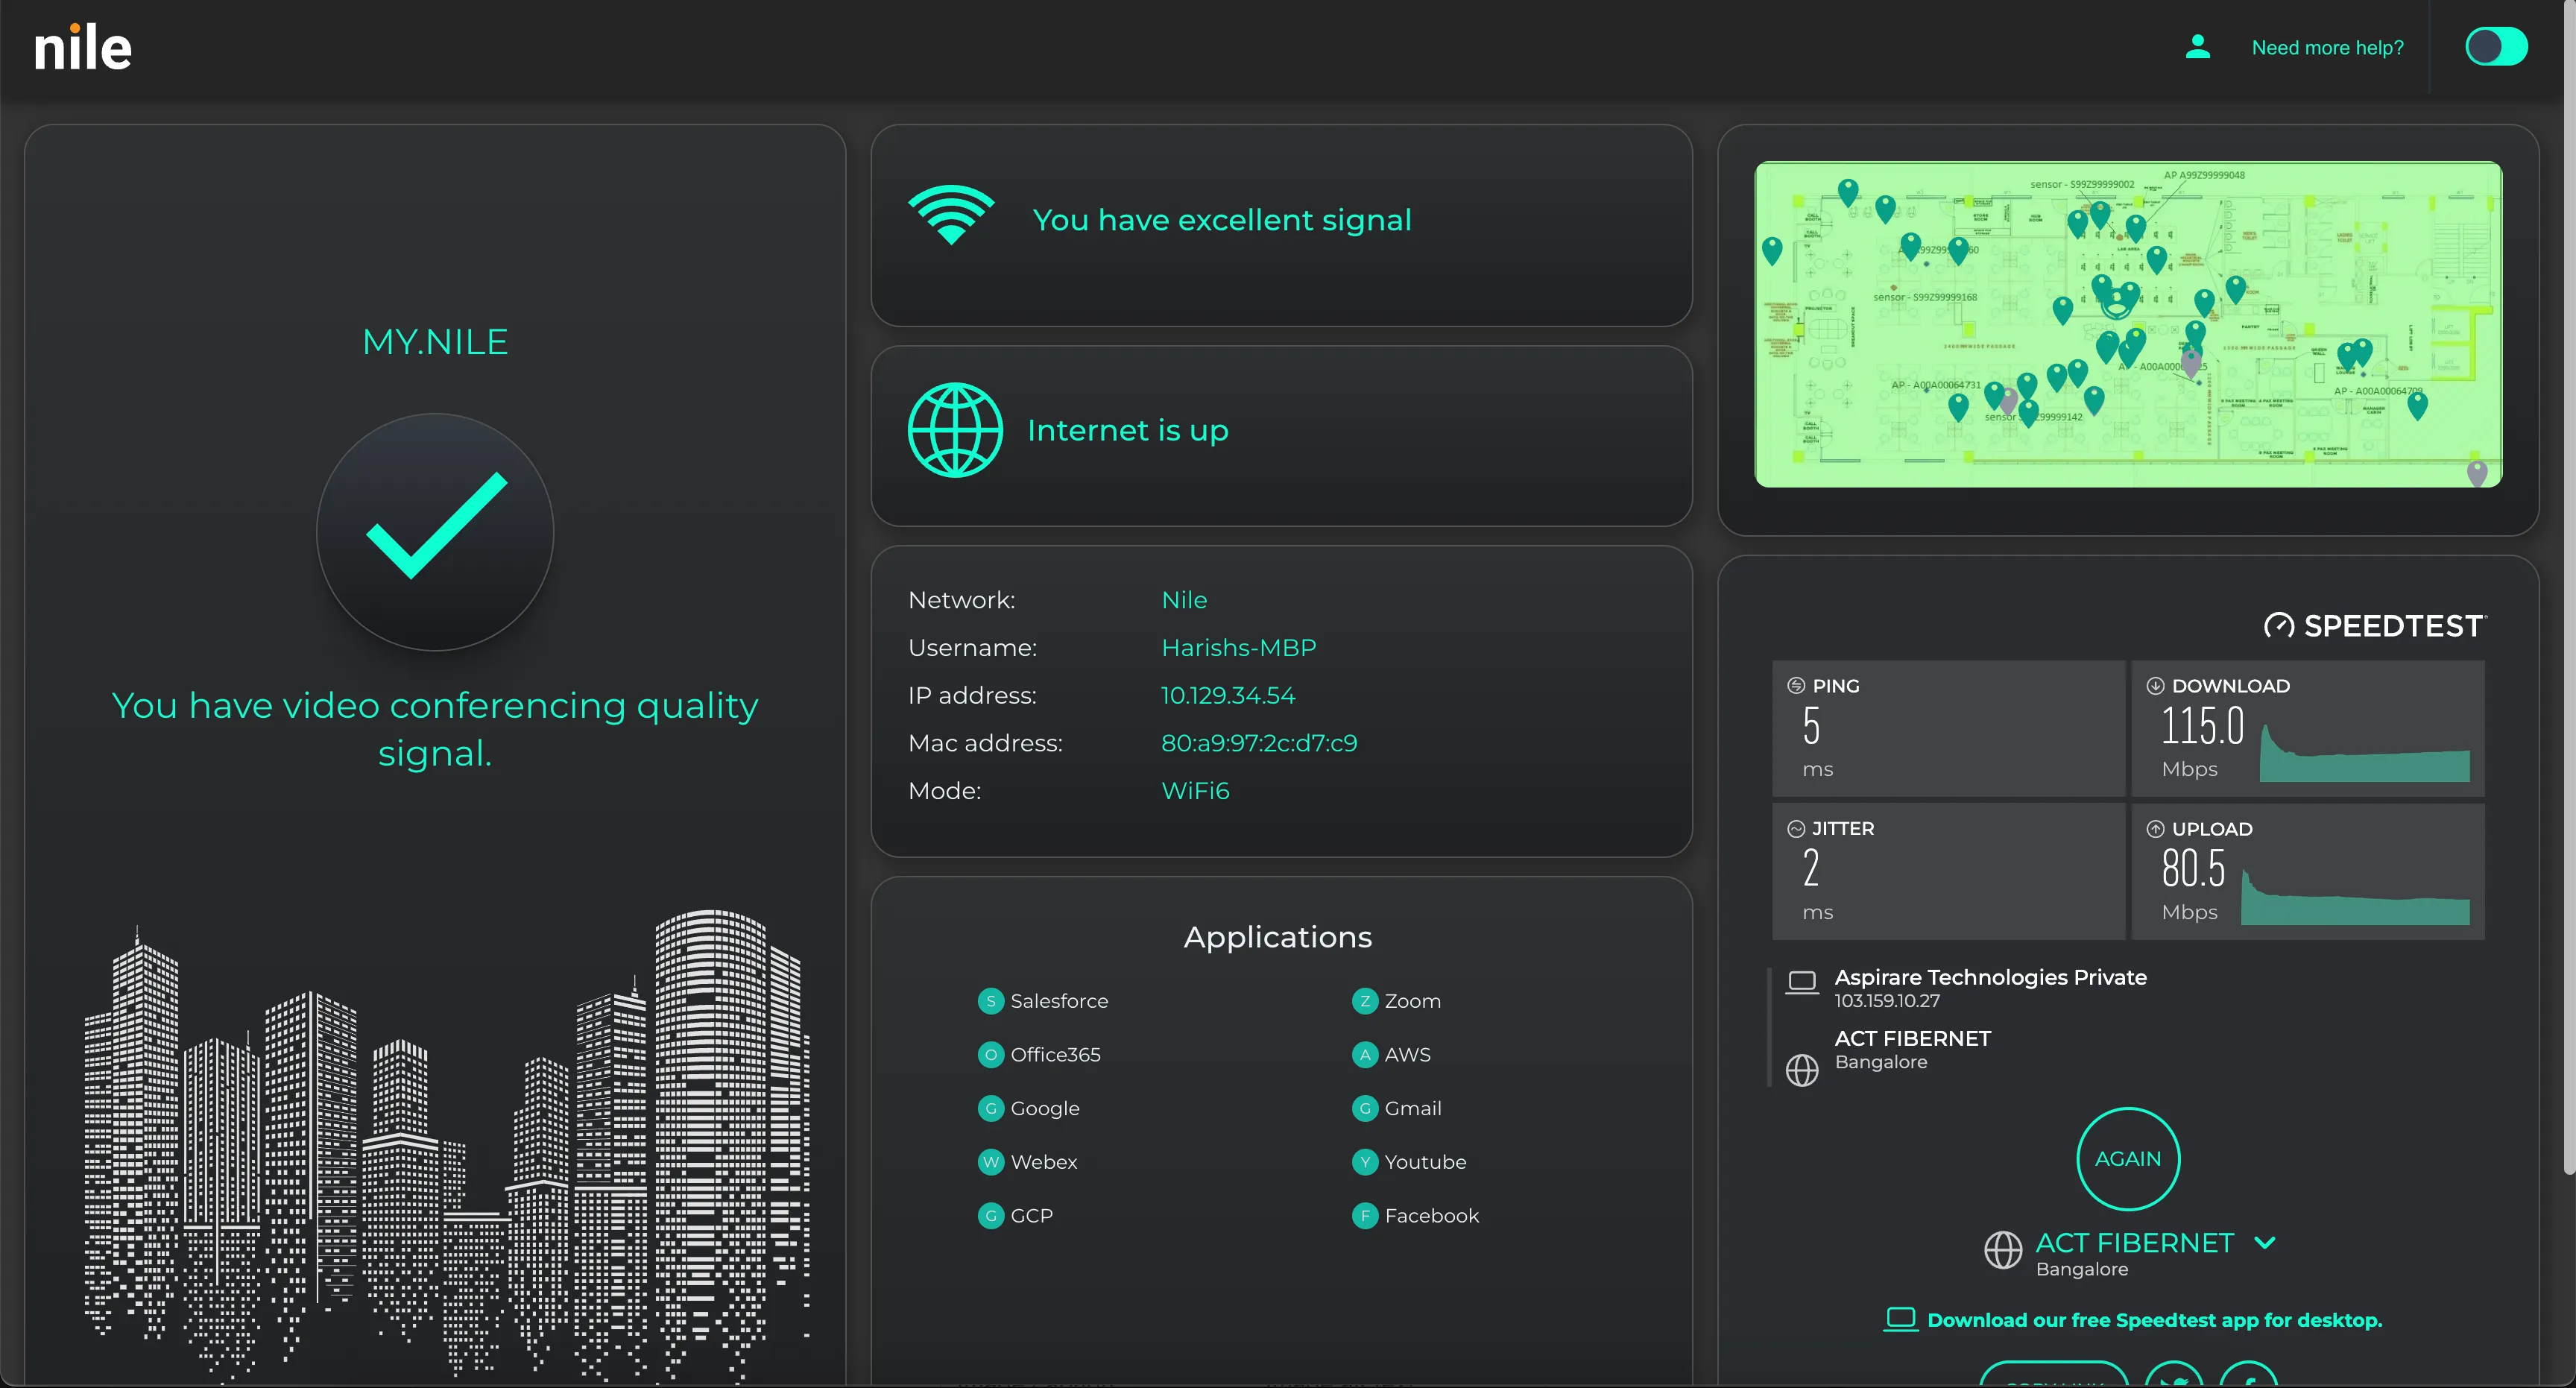Click the JITTER result tile
The image size is (2576, 1388).
(1948, 871)
